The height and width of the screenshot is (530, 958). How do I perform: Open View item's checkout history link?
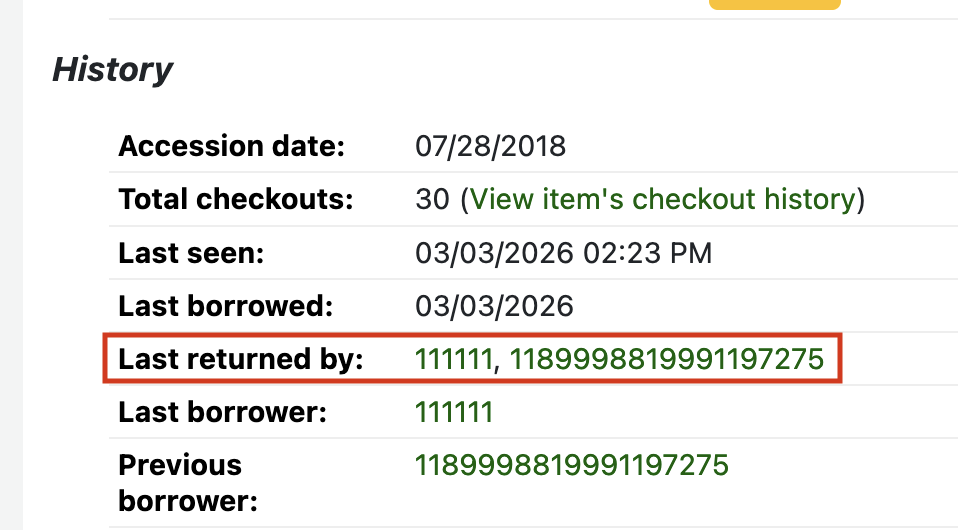click(x=662, y=199)
